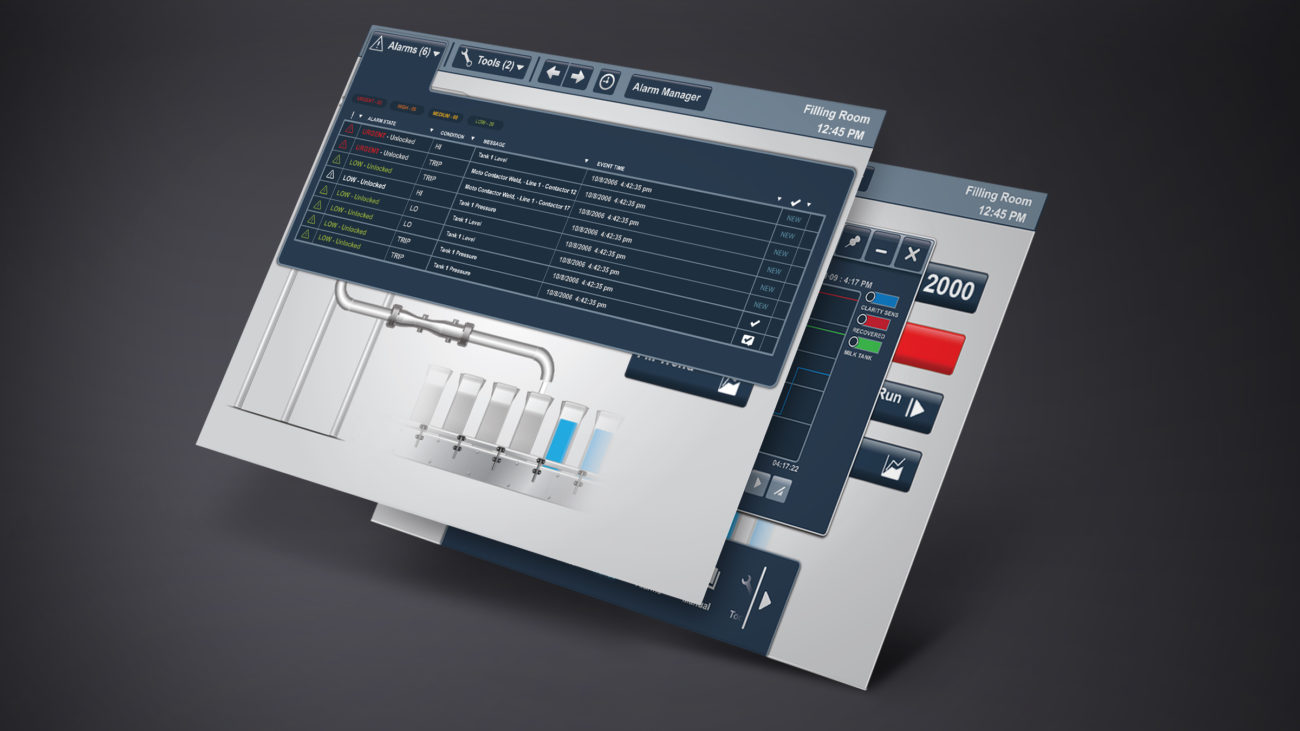
Task: Click the pin icon on the trend popup window
Action: coord(852,240)
